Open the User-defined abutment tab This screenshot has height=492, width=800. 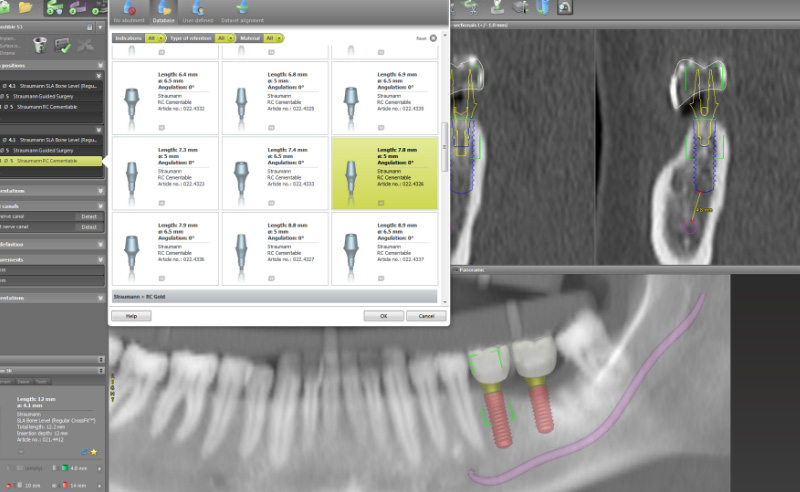[x=197, y=12]
